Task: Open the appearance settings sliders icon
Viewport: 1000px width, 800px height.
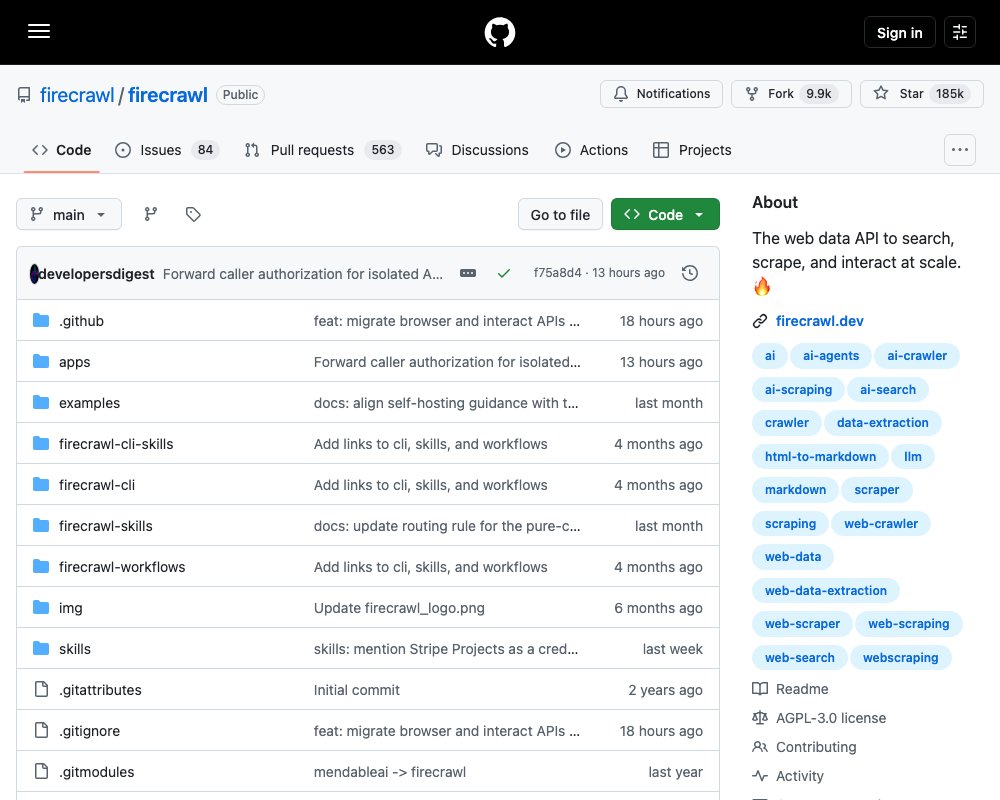Action: click(x=960, y=32)
